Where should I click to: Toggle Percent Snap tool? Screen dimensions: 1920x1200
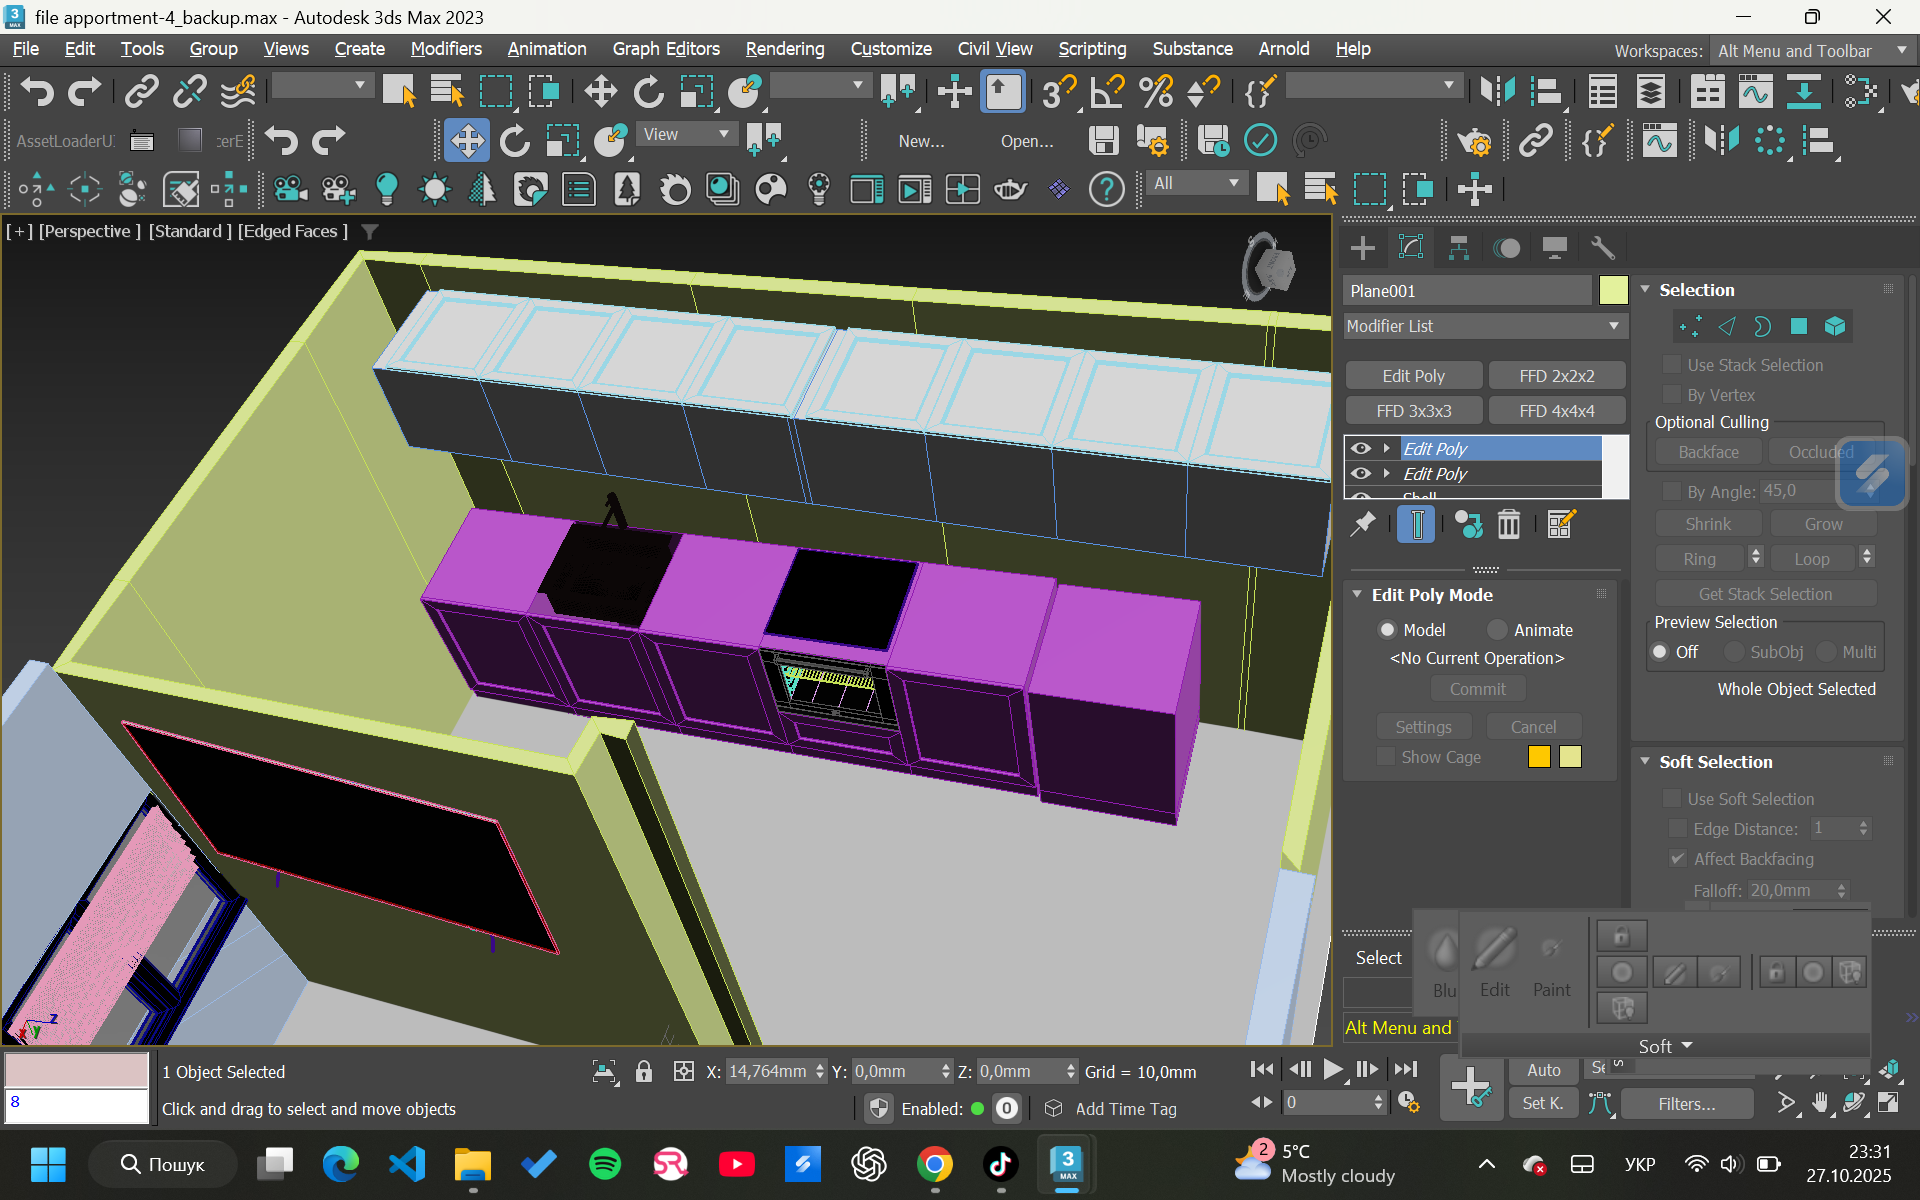tap(1156, 91)
